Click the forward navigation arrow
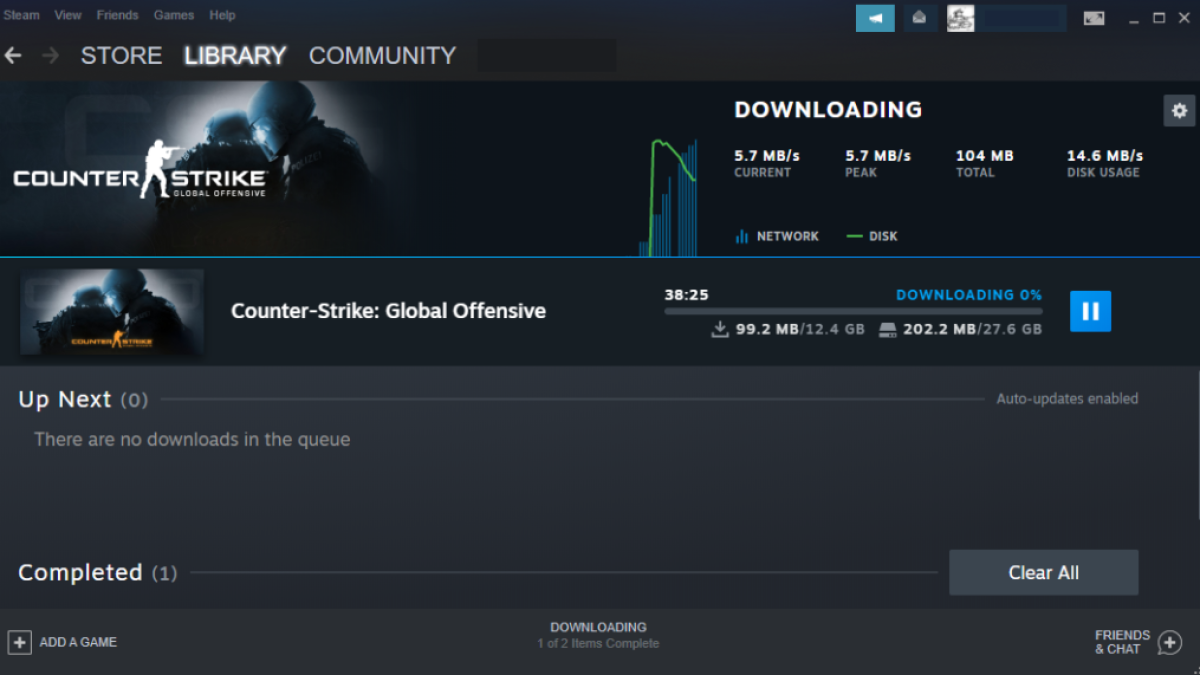1200x675 pixels. point(50,56)
